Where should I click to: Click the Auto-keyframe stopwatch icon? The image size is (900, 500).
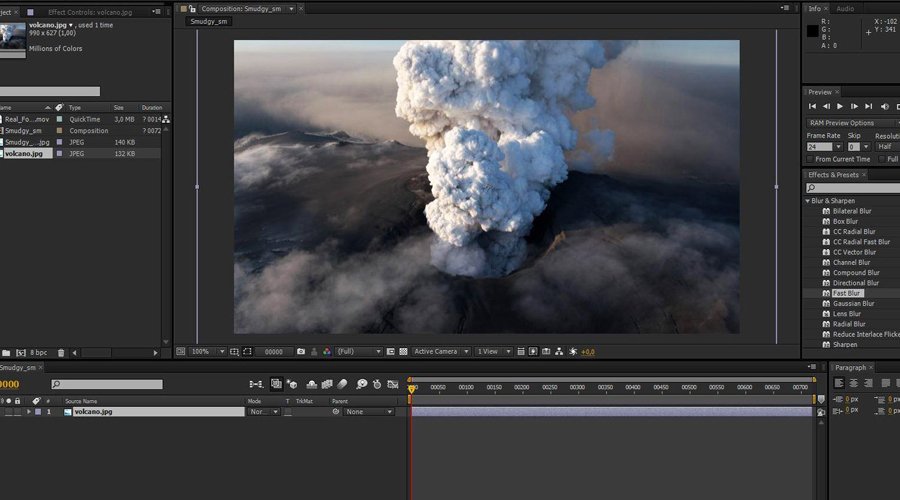377,384
